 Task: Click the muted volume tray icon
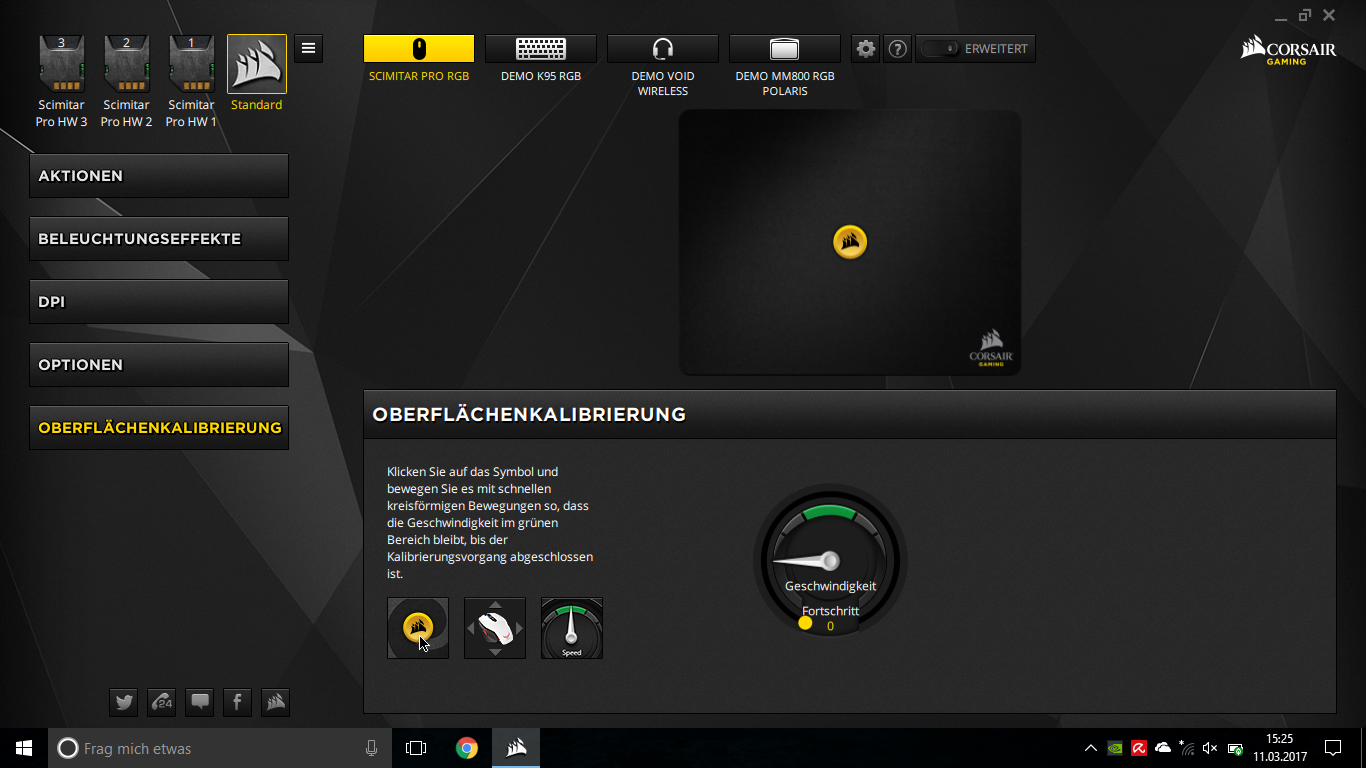pos(1211,748)
